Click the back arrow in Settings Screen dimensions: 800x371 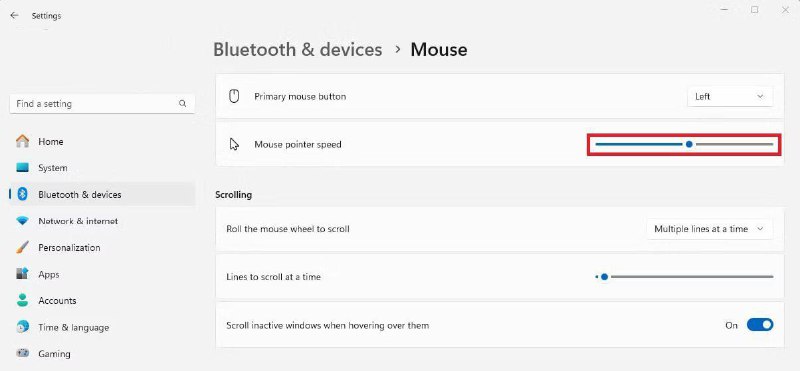pyautogui.click(x=14, y=16)
